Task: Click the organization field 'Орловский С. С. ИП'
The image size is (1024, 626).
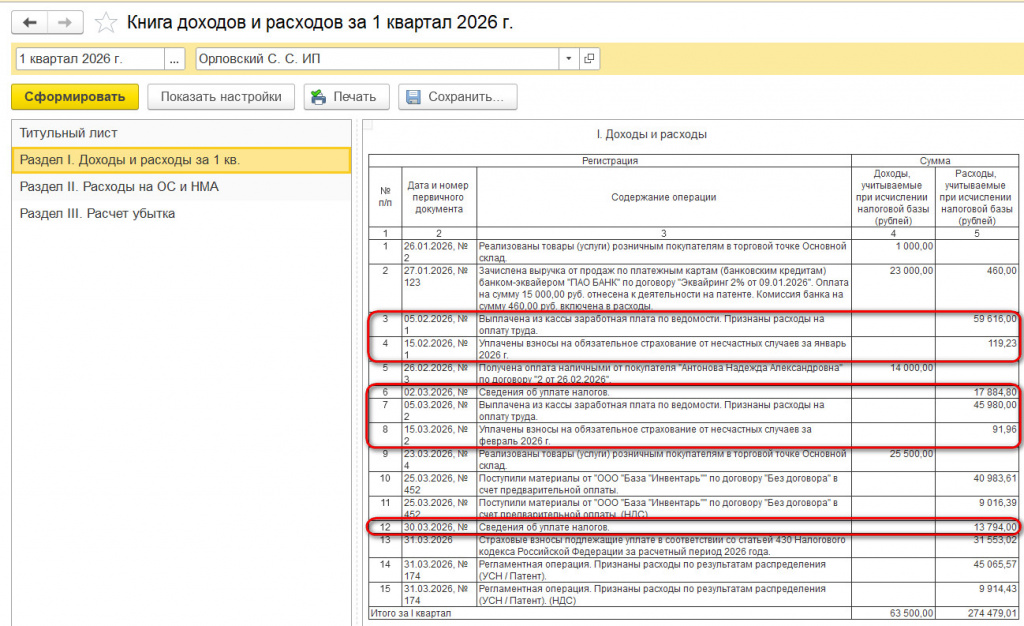Action: tap(377, 59)
